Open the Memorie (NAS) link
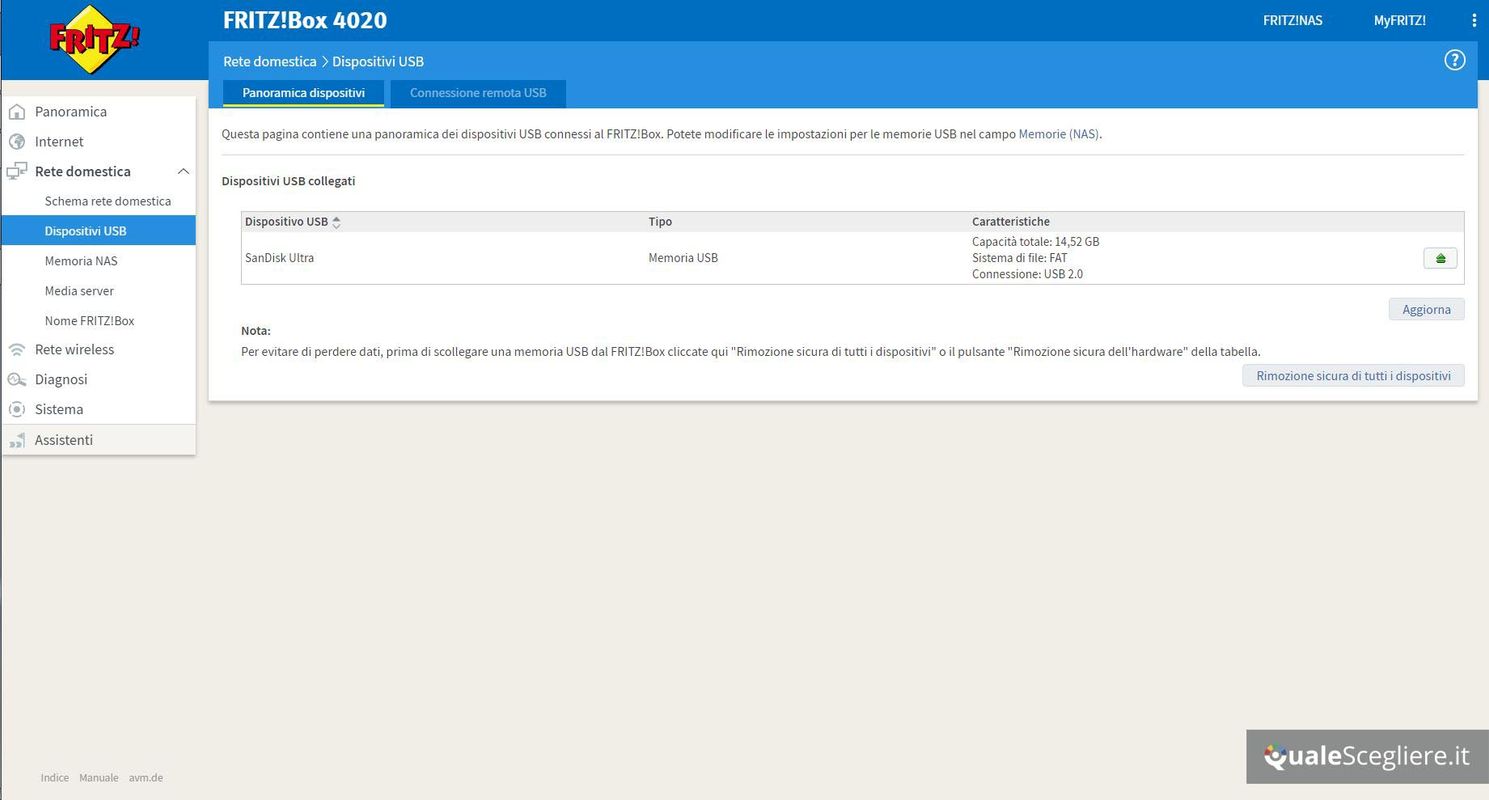The width and height of the screenshot is (1489, 800). pos(1058,134)
